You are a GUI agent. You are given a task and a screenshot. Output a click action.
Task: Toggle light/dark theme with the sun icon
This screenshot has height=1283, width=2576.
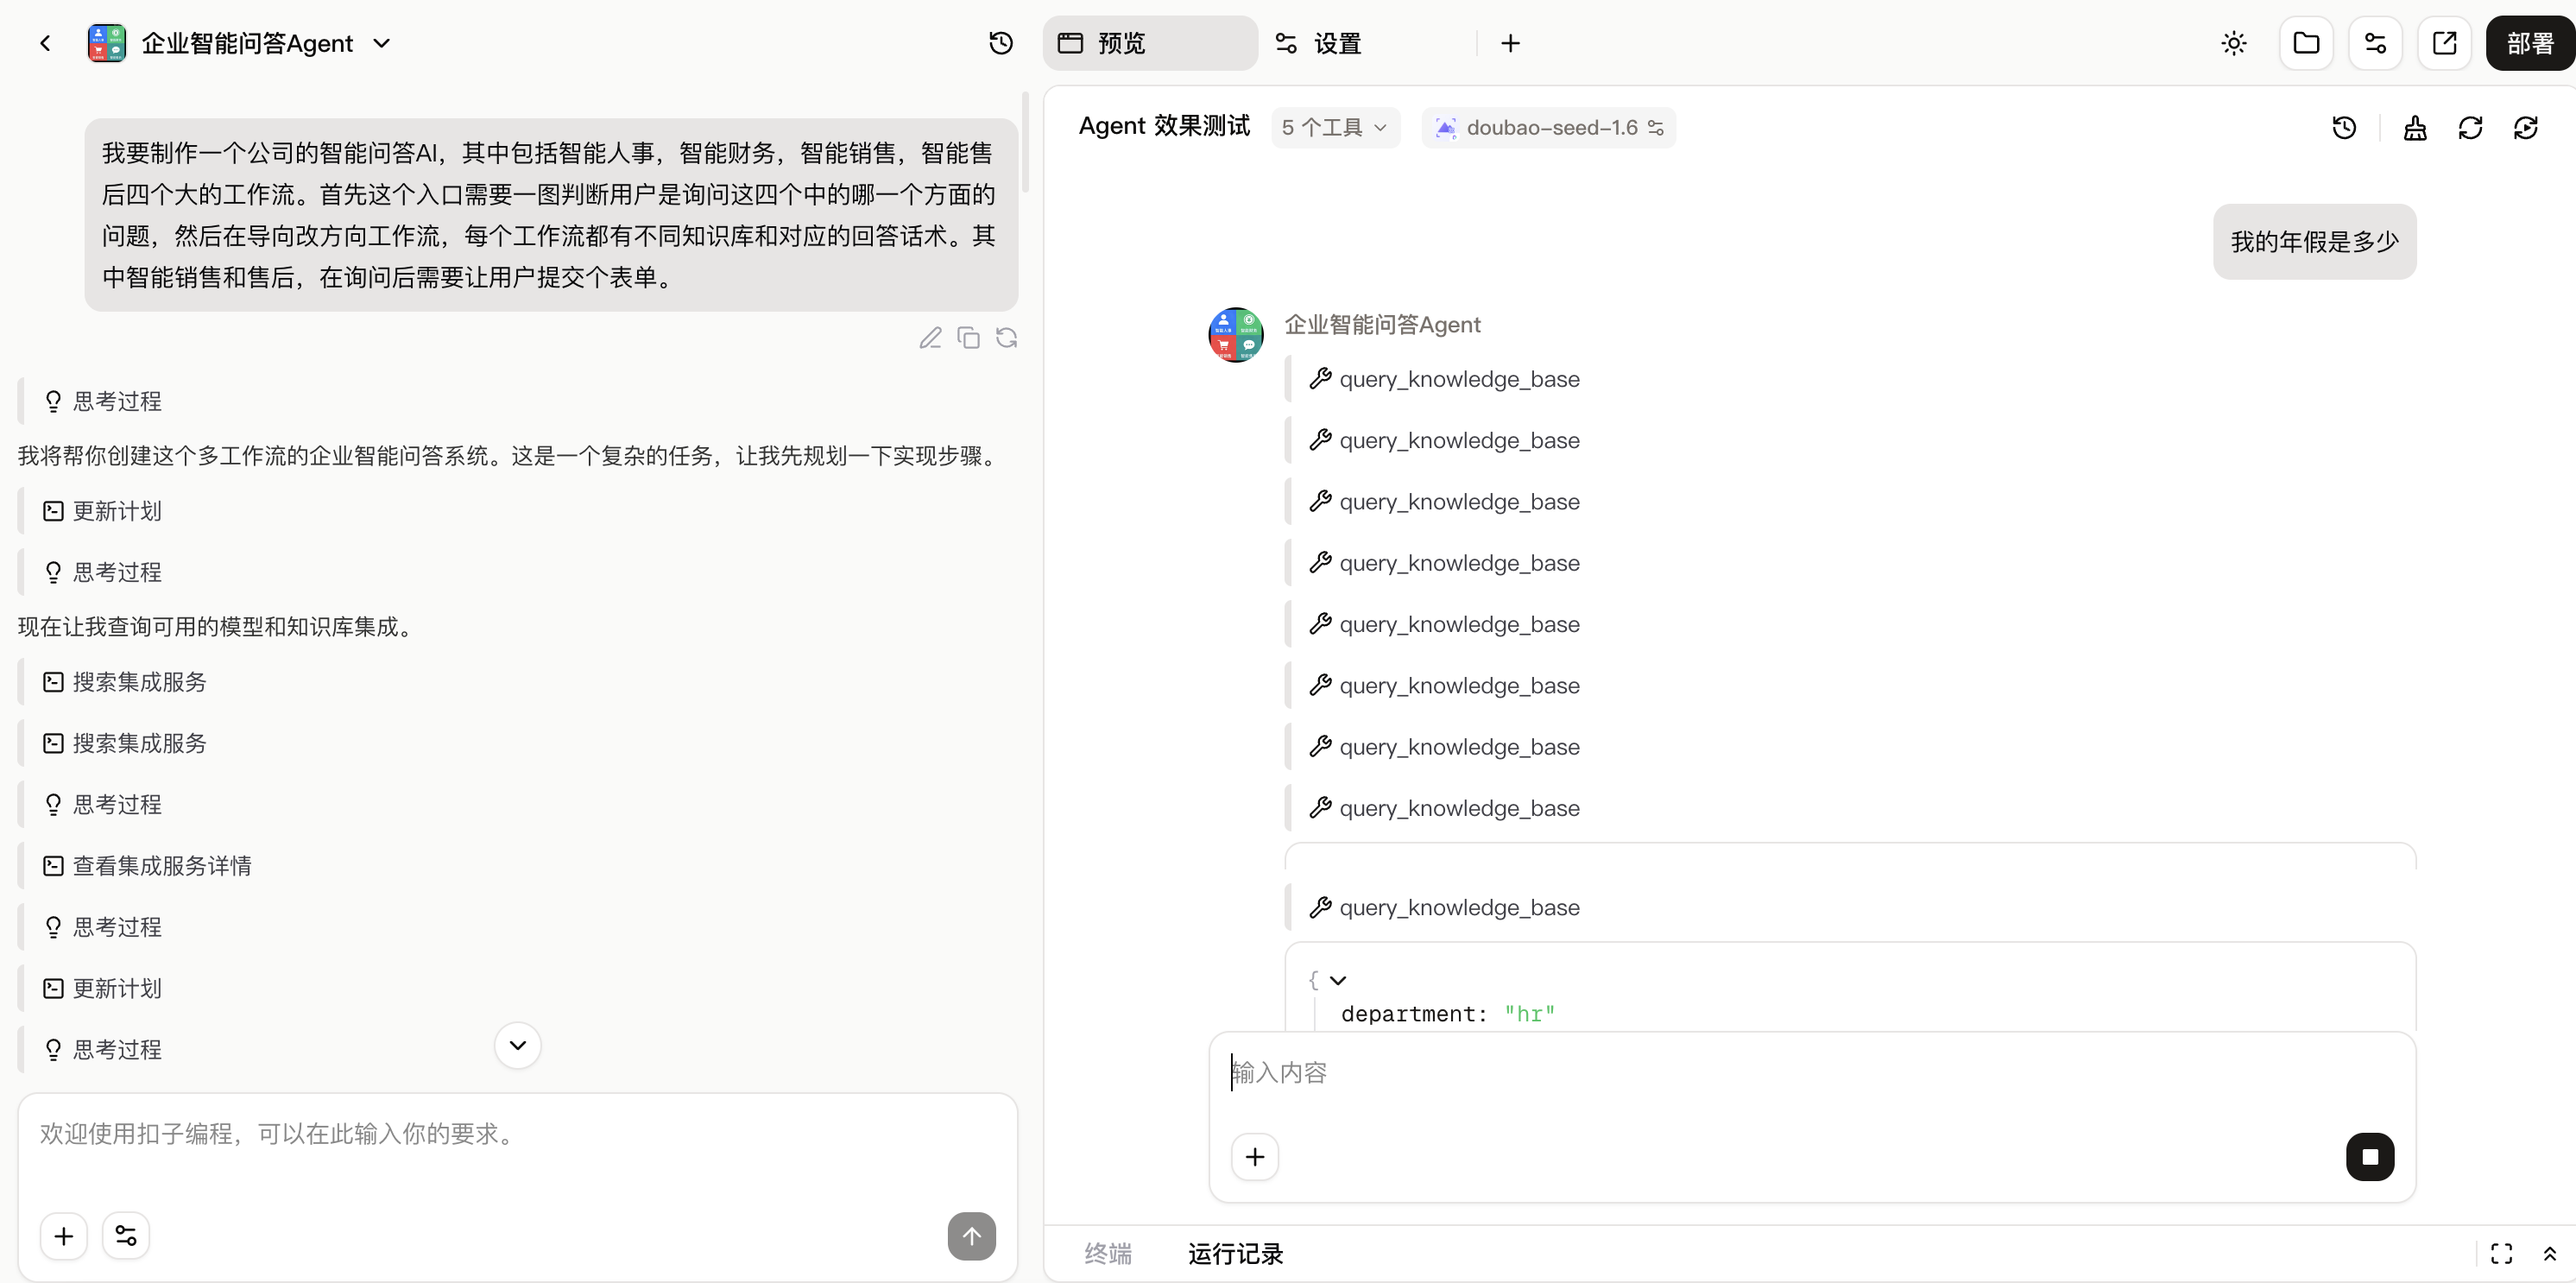point(2234,43)
